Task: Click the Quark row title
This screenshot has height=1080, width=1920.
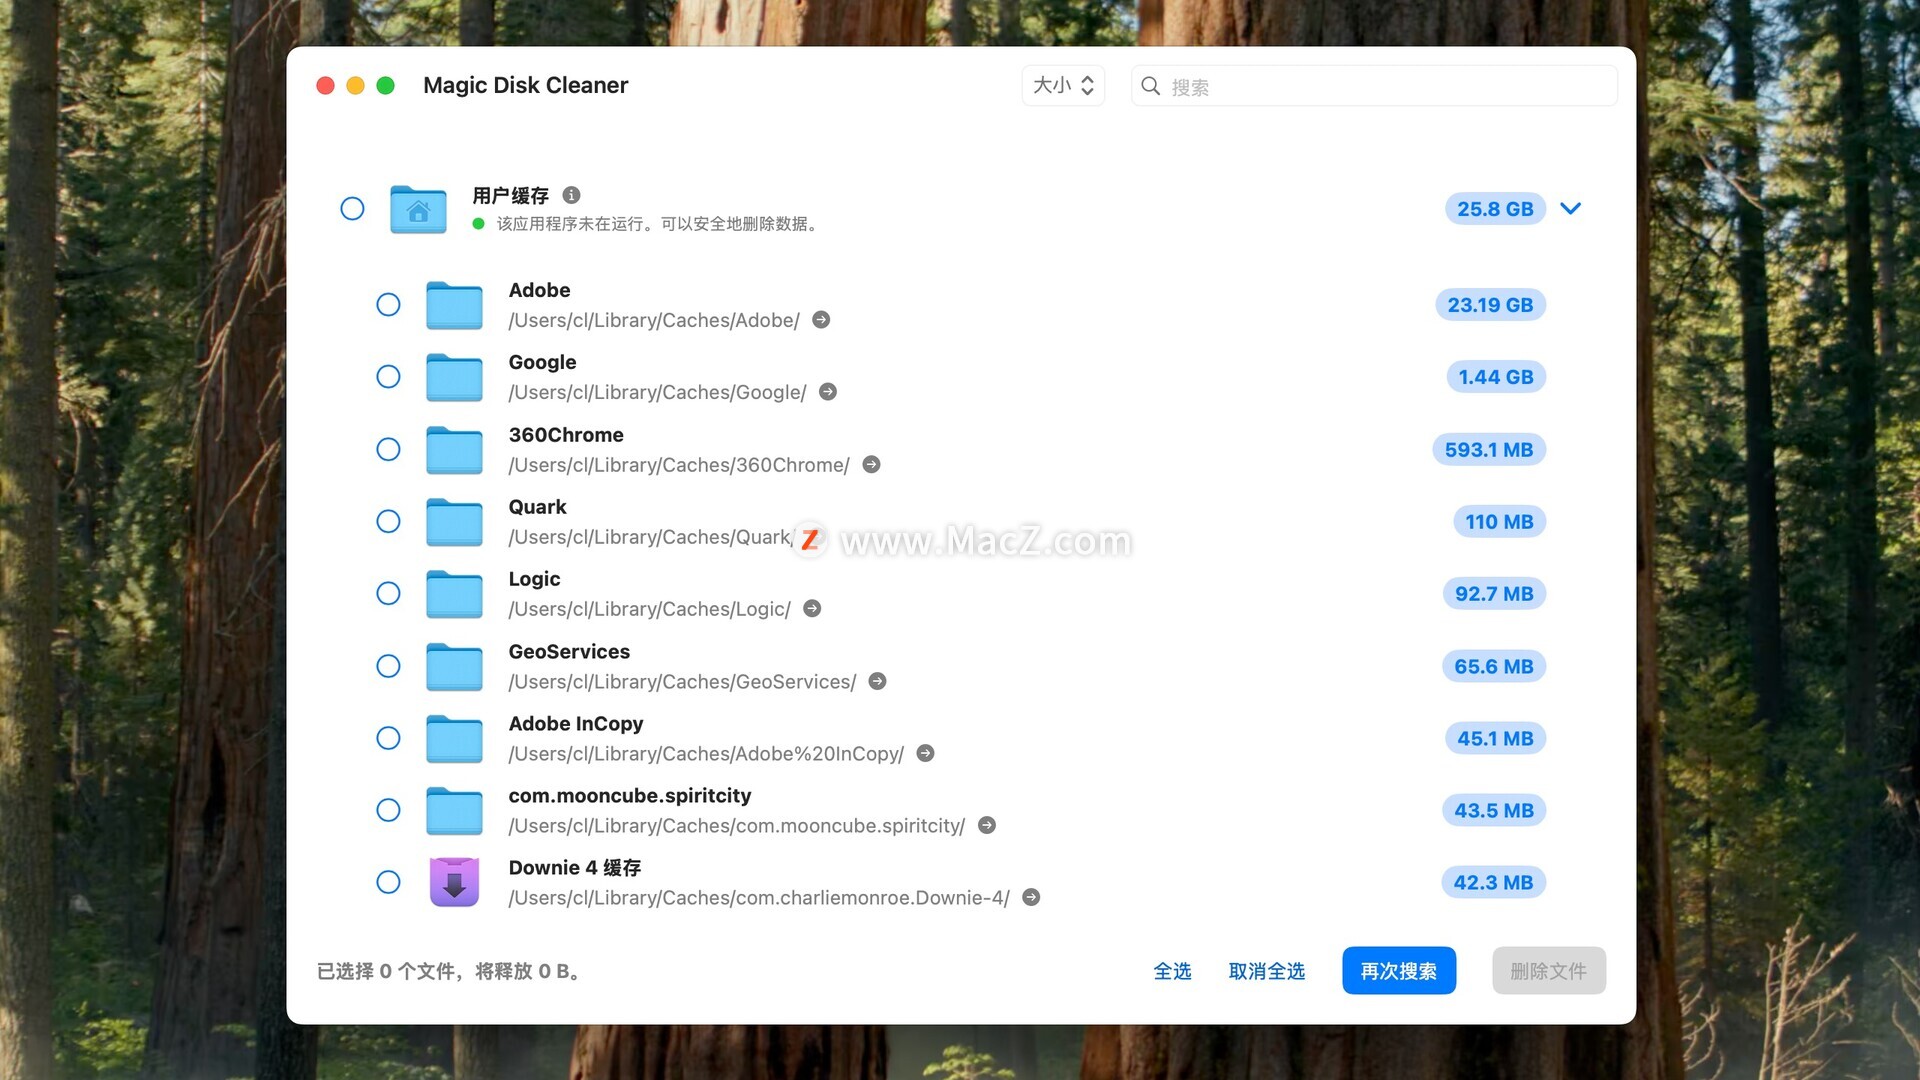Action: pos(537,507)
